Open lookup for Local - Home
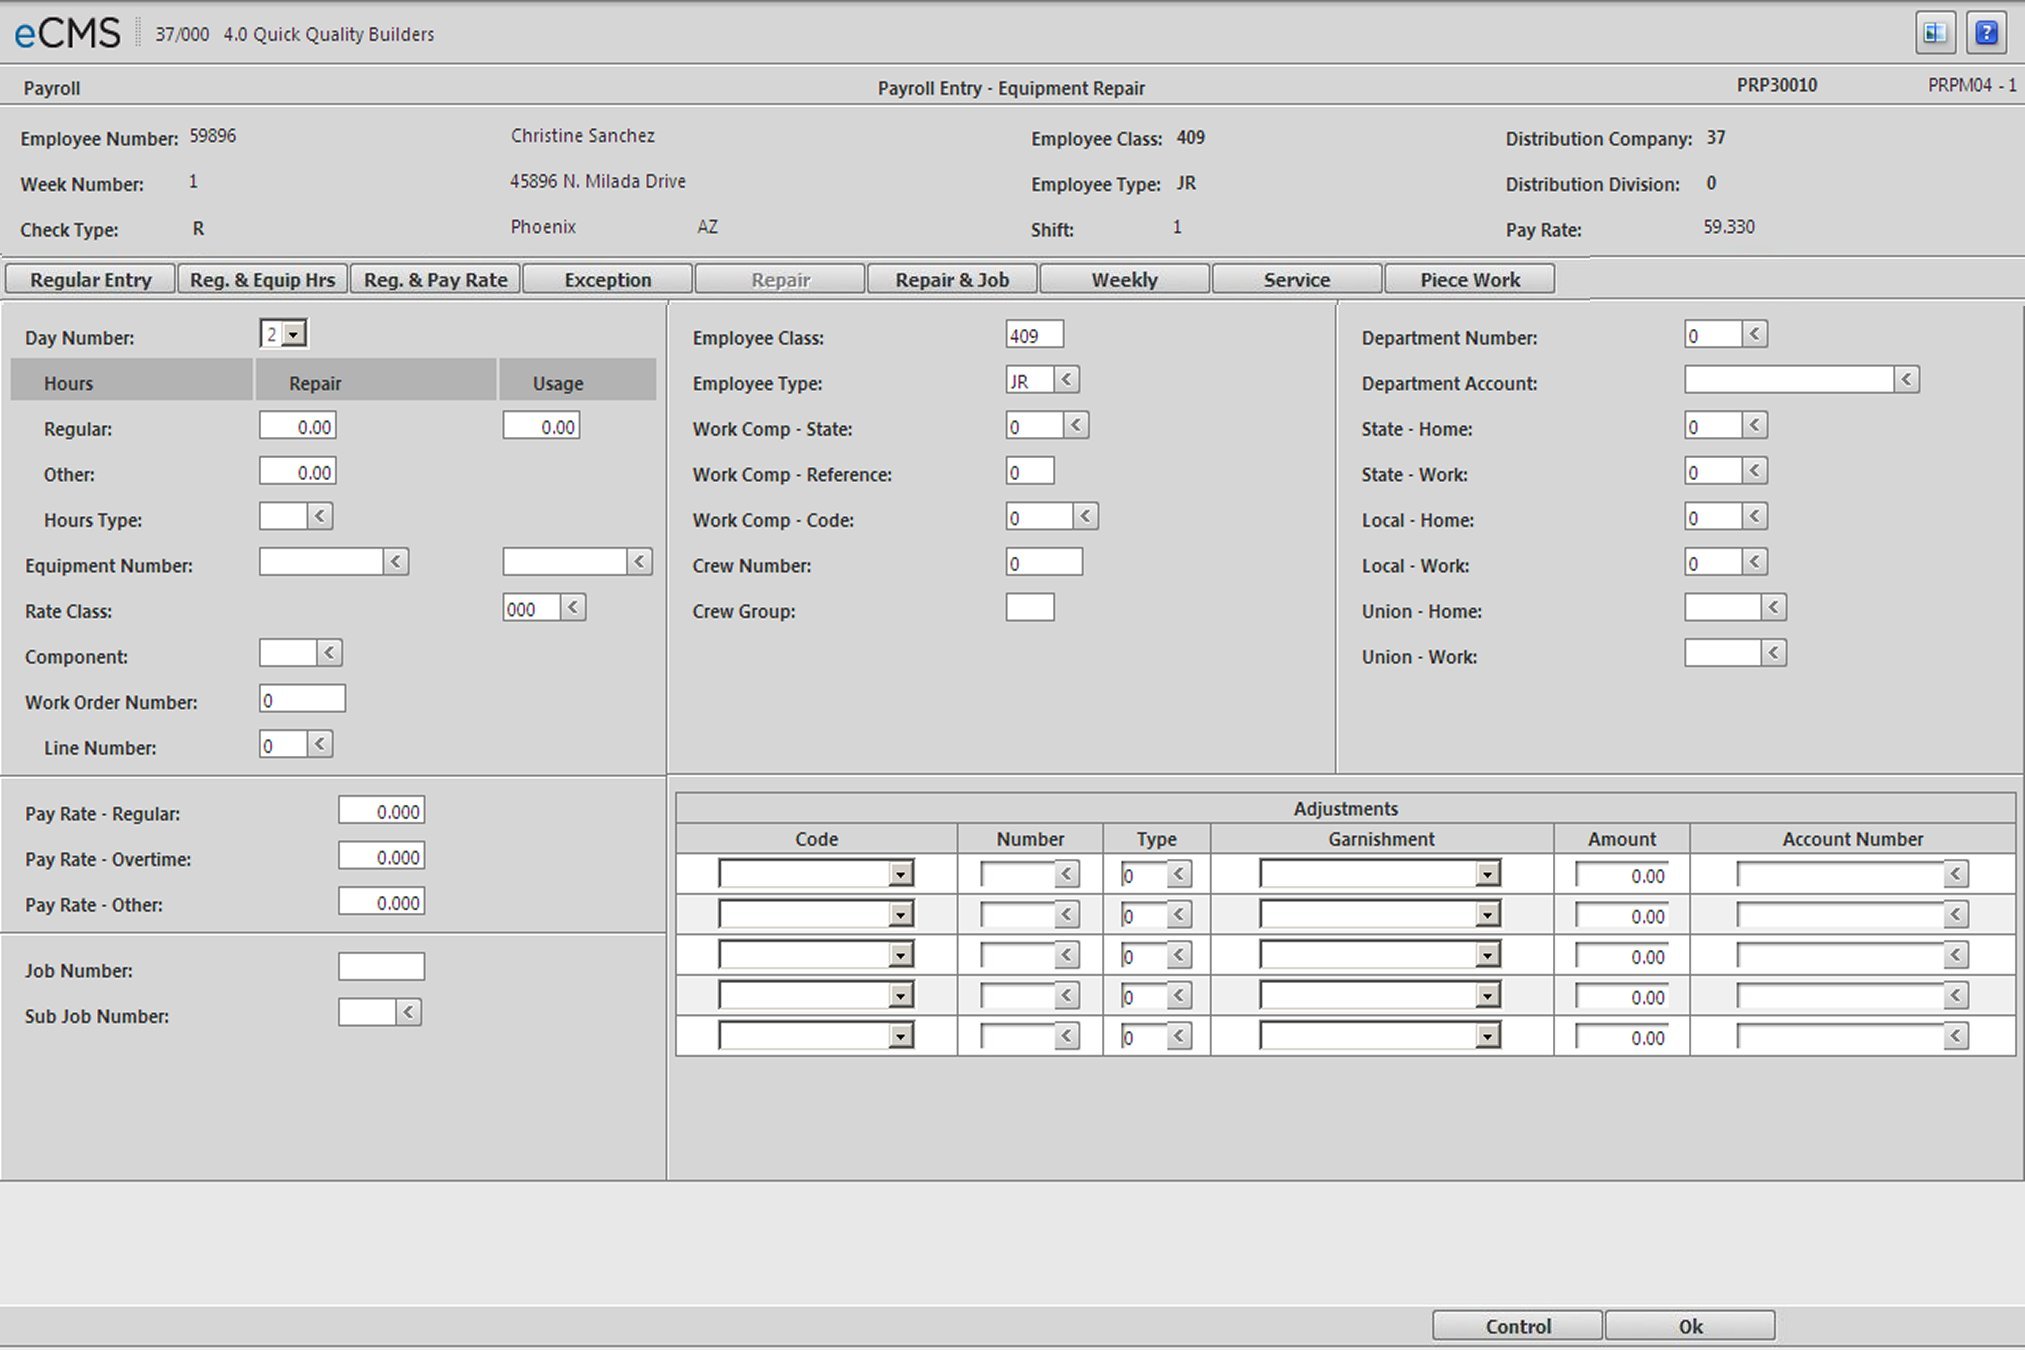Screen dimensions: 2025x1350 [x=1755, y=517]
